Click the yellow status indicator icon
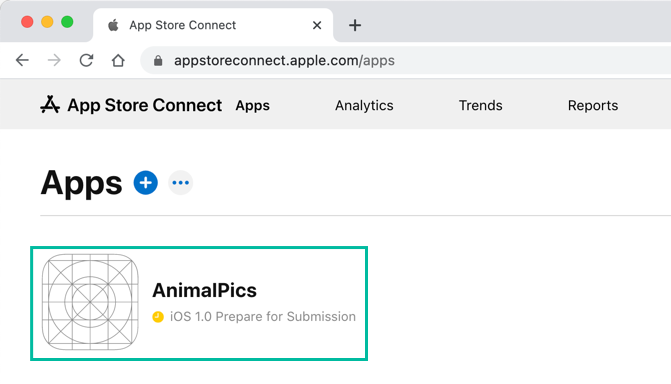The height and width of the screenshot is (384, 671). [x=158, y=317]
